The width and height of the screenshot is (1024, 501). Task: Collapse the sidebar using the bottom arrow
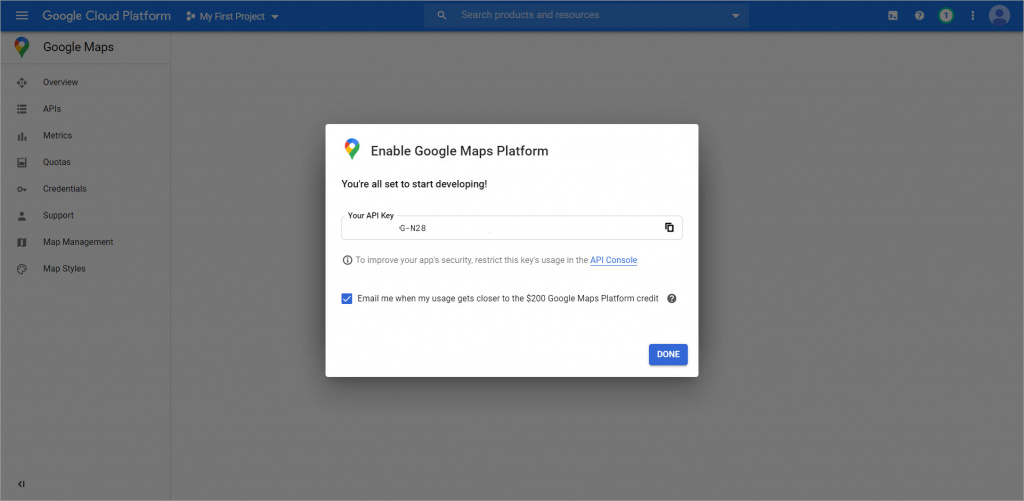(22, 484)
